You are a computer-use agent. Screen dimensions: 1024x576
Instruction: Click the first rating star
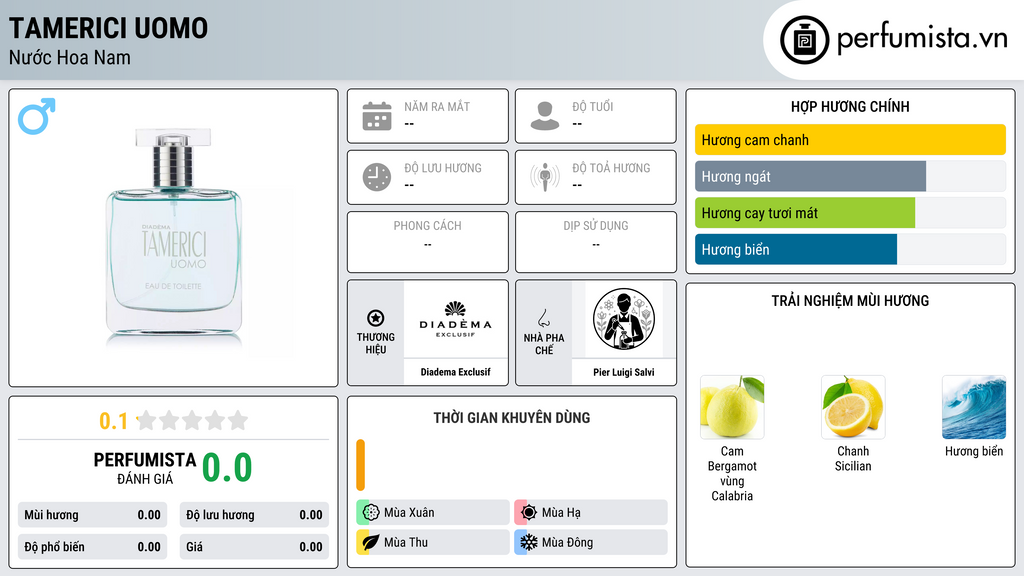[x=147, y=420]
